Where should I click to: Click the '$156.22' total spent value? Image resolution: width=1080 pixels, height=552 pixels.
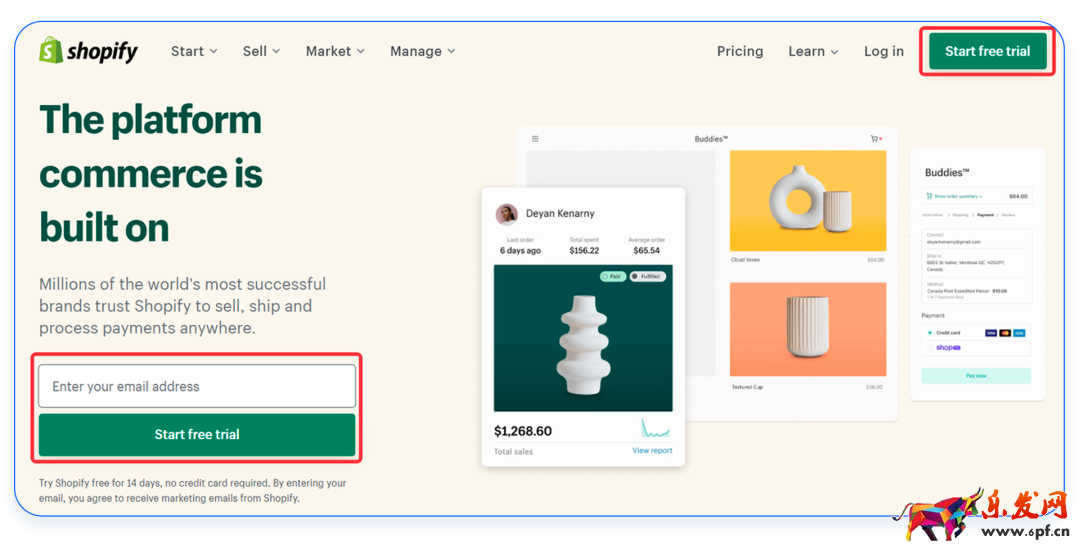(584, 250)
